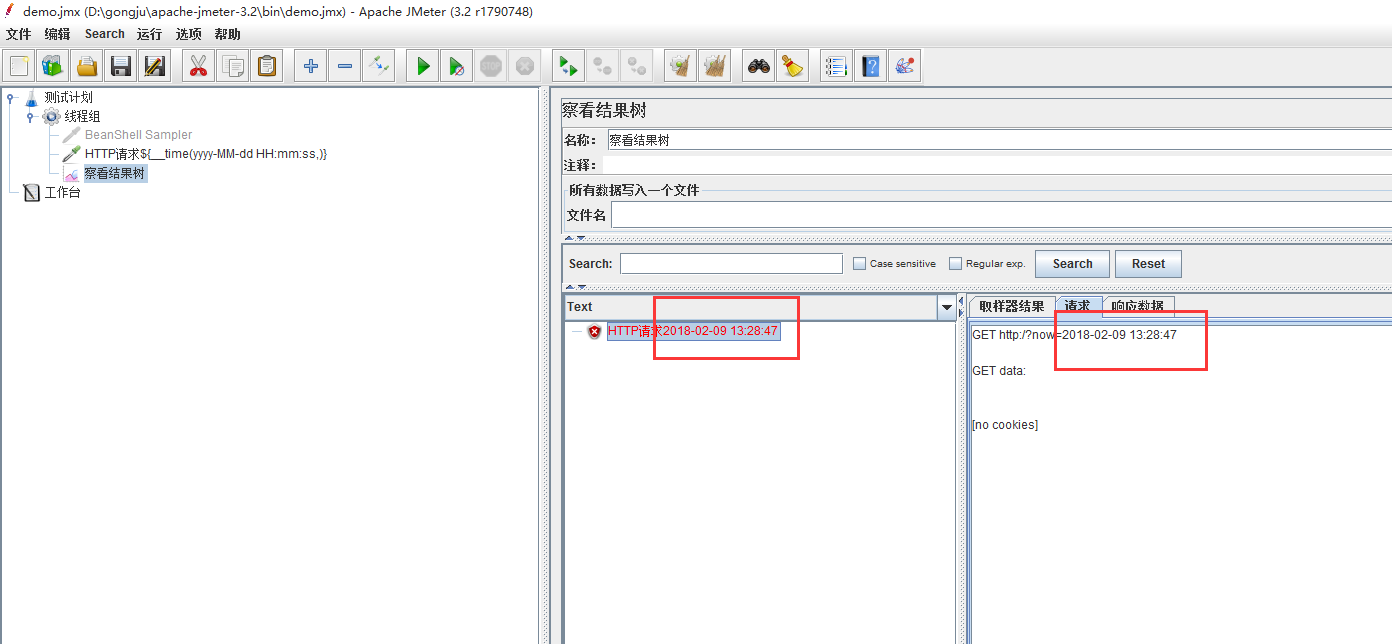This screenshot has width=1392, height=644.
Task: Click into the 注释 comment field
Action: 997,165
